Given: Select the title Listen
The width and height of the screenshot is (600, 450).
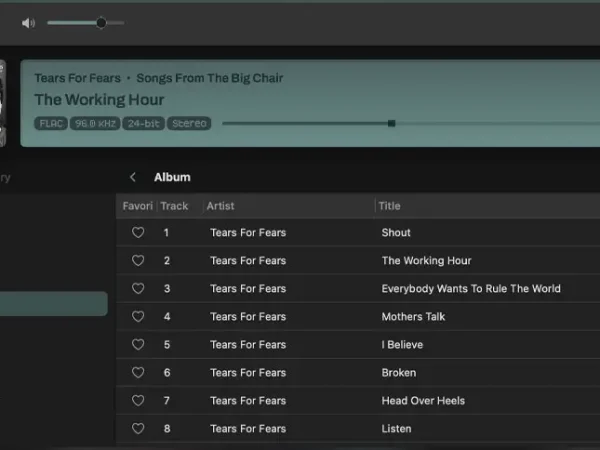Looking at the screenshot, I should click(x=396, y=429).
